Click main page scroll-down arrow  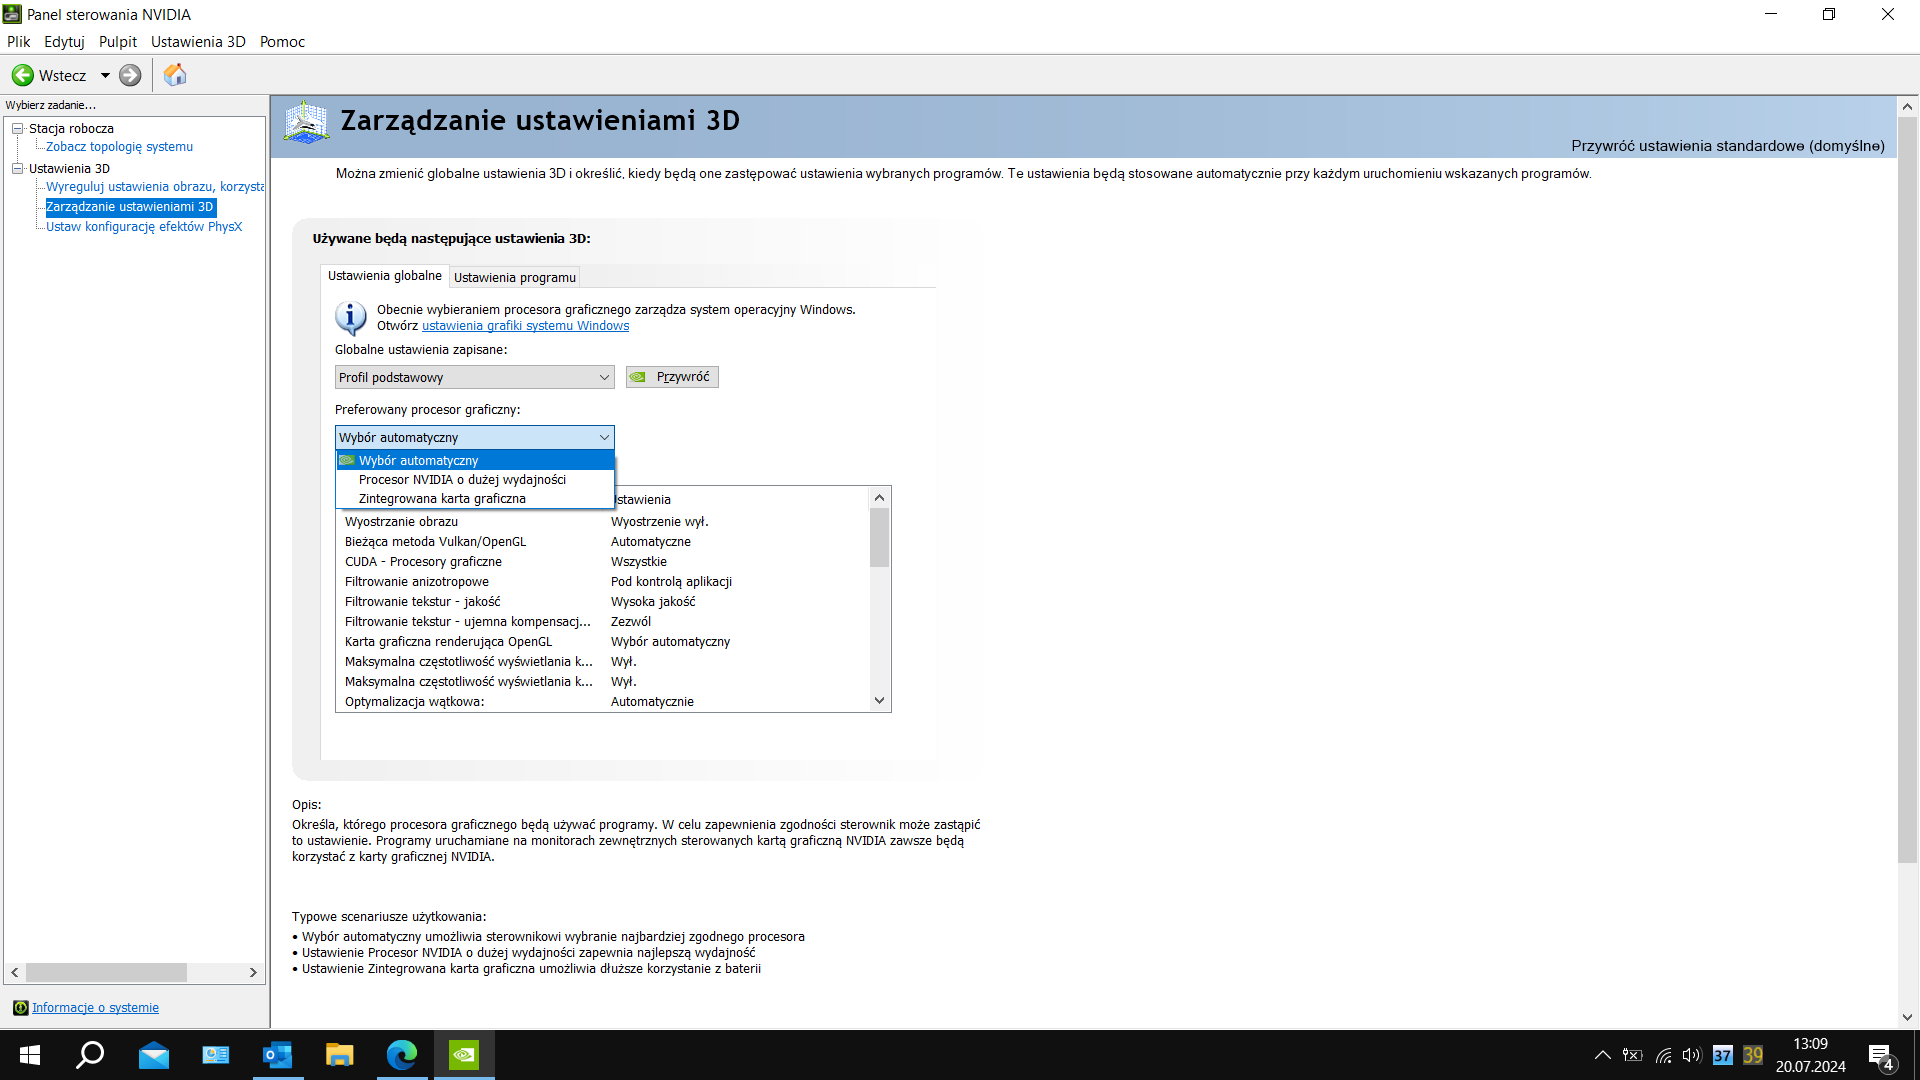[x=1907, y=1017]
